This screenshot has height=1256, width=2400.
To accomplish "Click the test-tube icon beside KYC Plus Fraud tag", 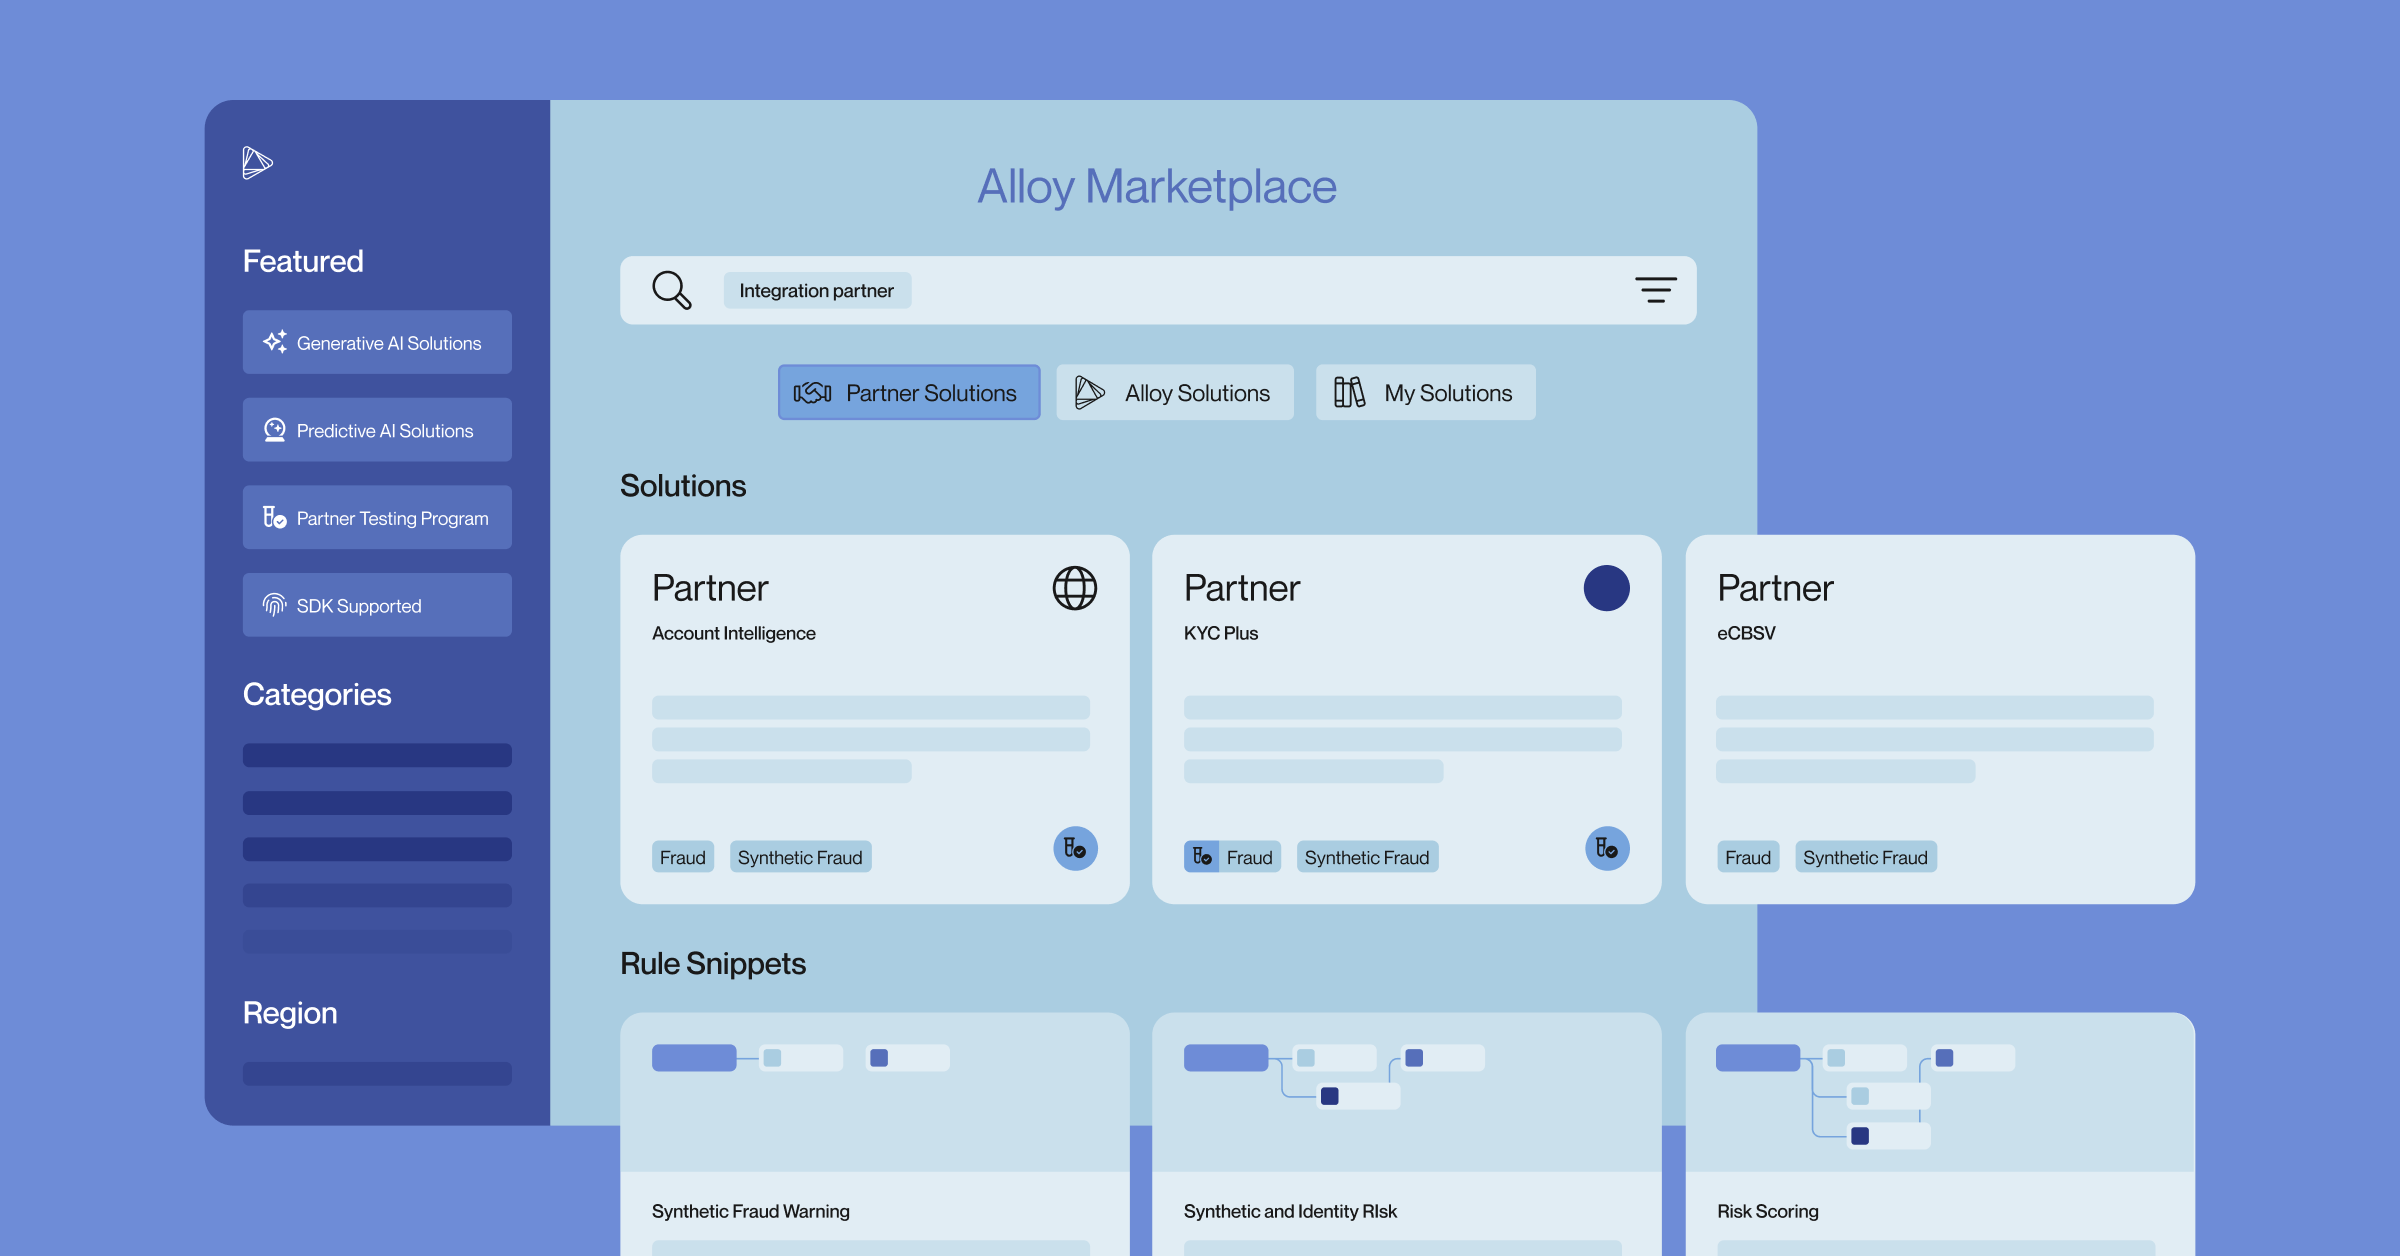I will (x=1202, y=857).
